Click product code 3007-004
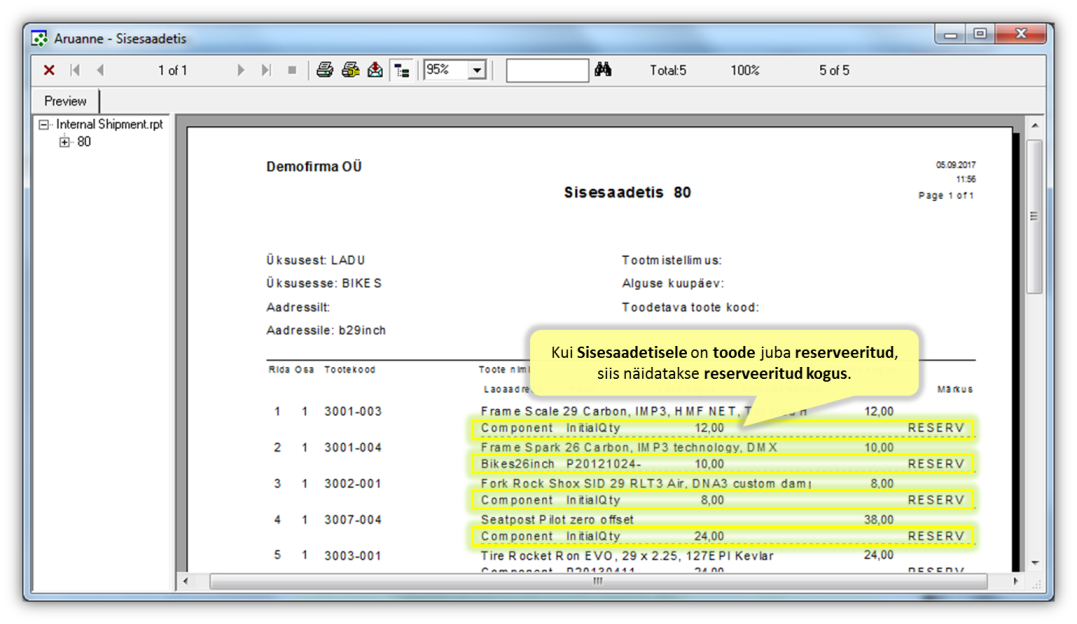 pyautogui.click(x=353, y=520)
